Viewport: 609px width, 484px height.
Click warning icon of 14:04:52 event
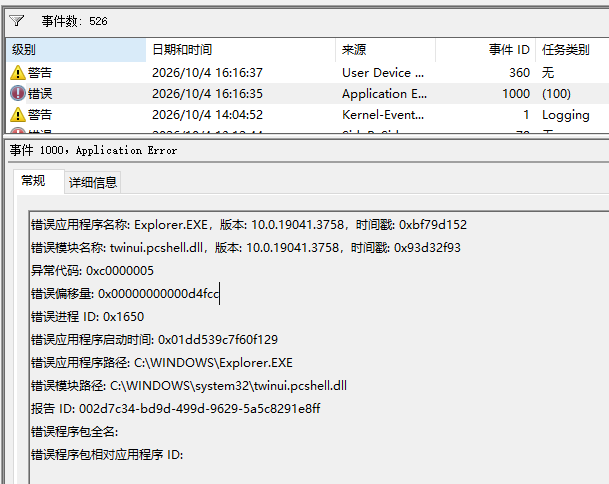[17, 115]
